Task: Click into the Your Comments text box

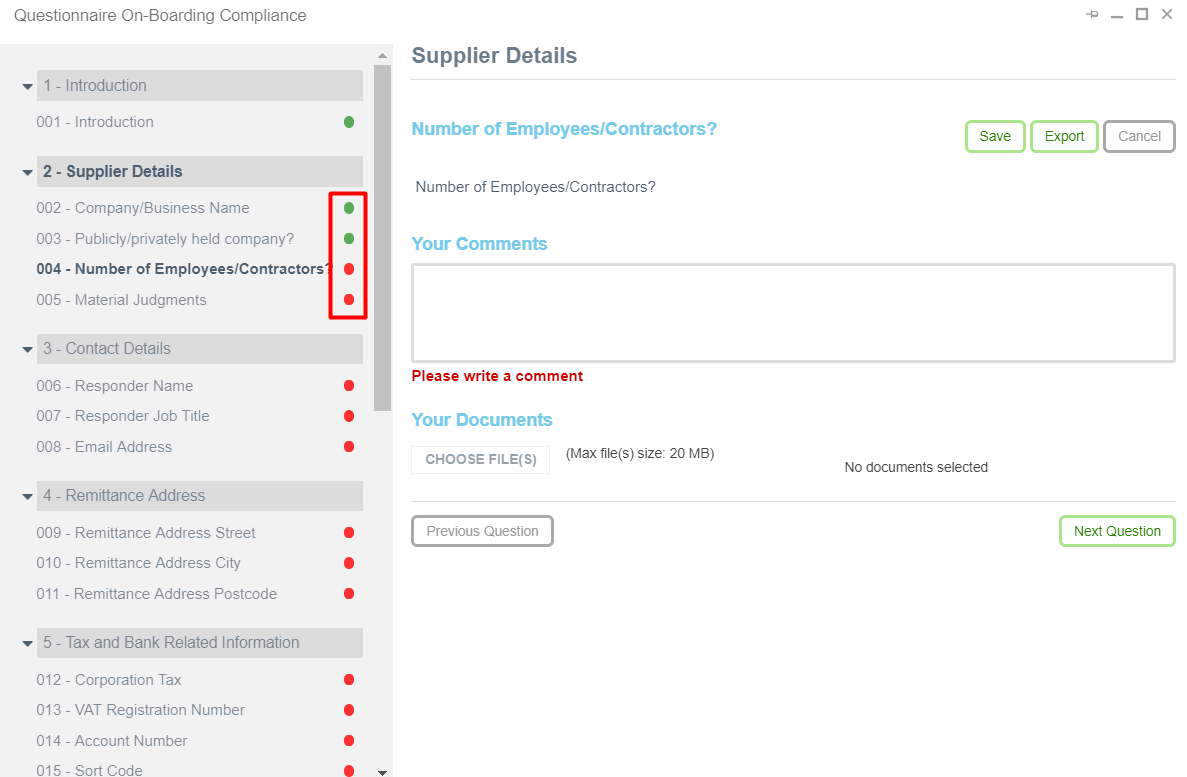Action: [792, 312]
